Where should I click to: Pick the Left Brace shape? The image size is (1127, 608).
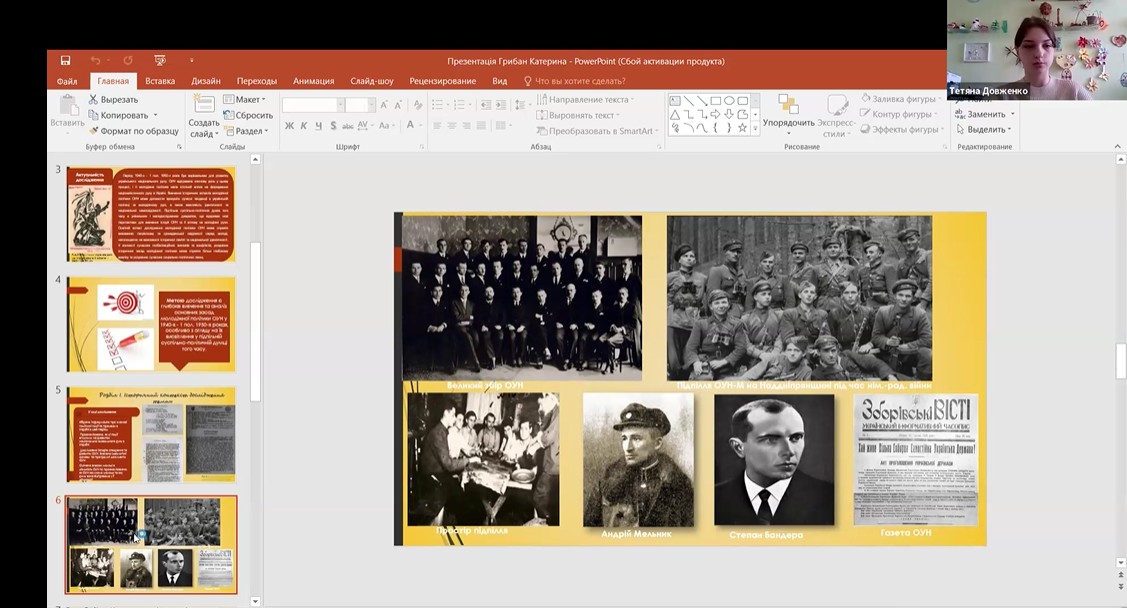[x=716, y=128]
